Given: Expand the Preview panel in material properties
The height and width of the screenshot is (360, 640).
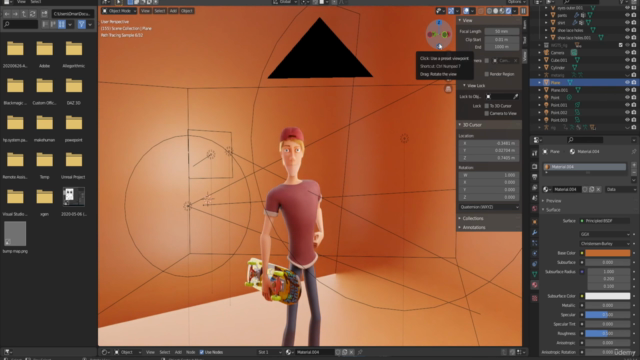Looking at the screenshot, I should tap(553, 201).
